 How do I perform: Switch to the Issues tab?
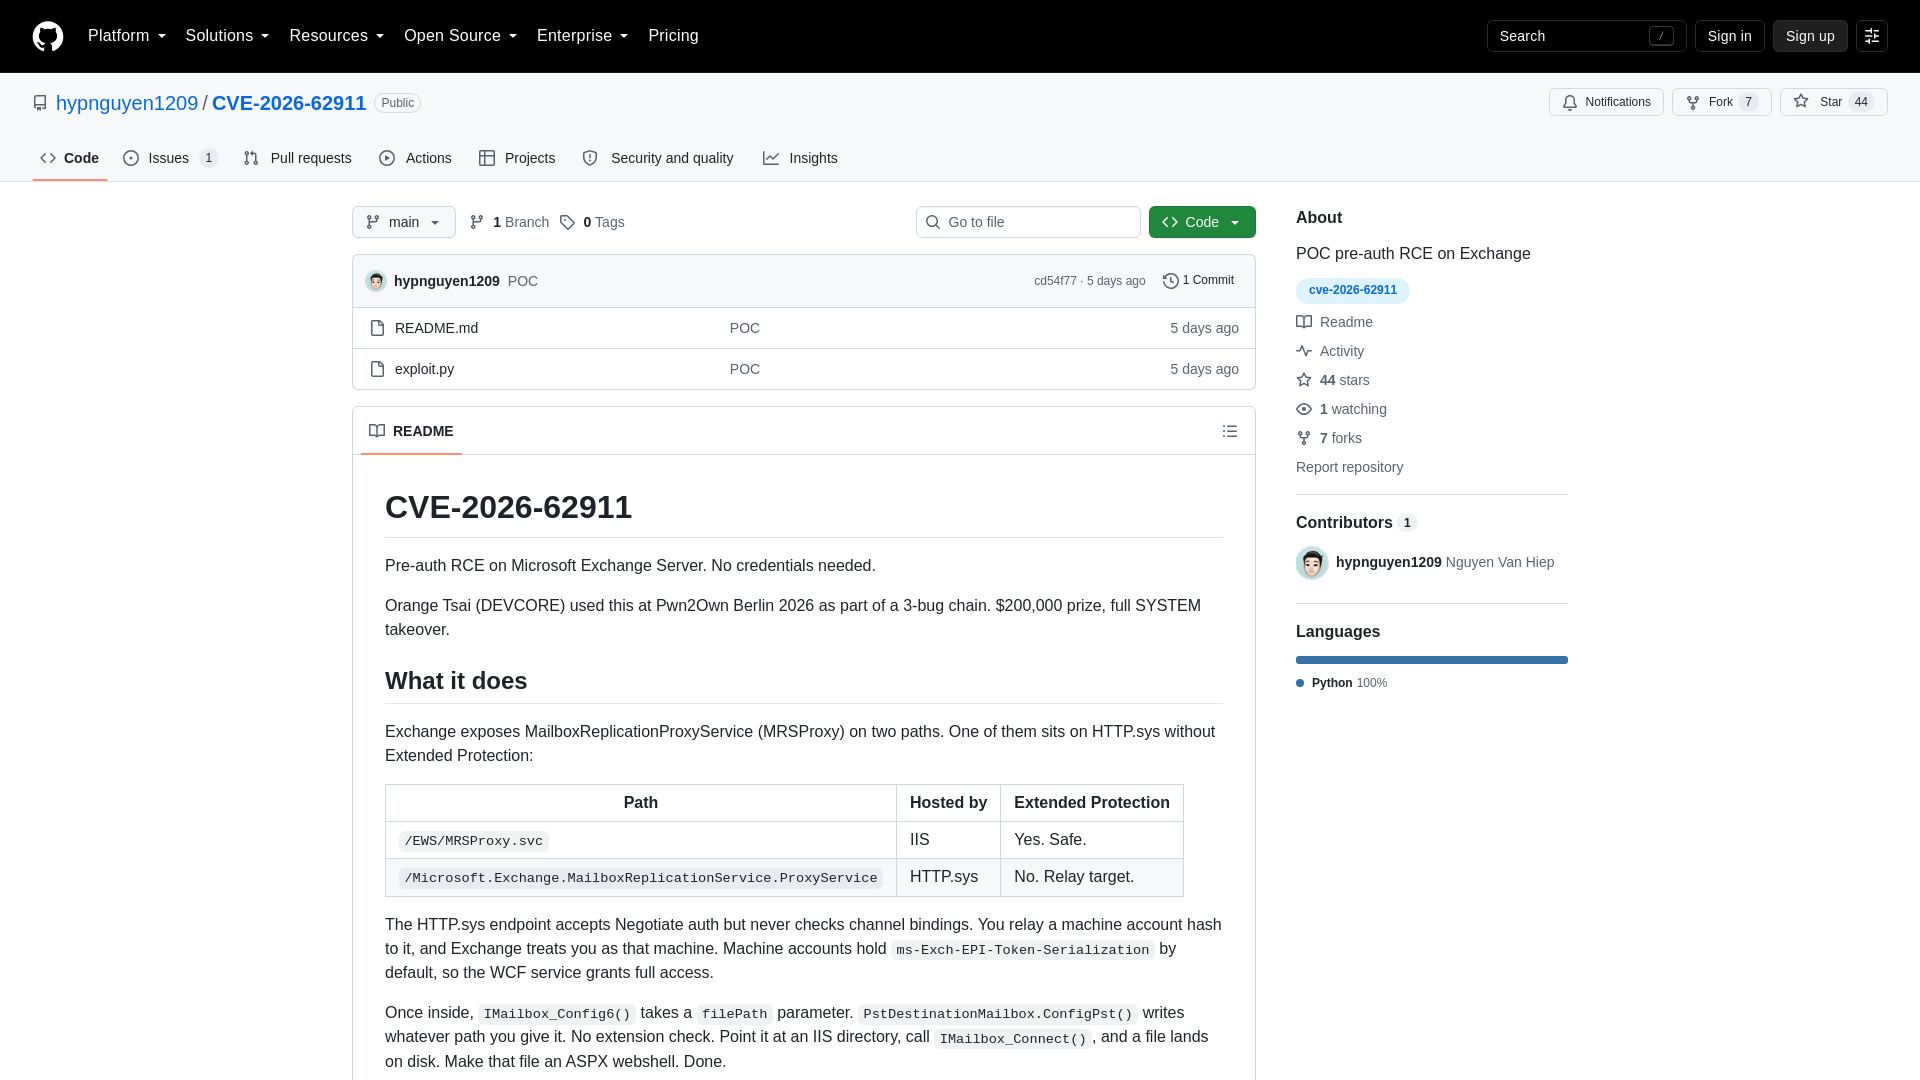(170, 158)
